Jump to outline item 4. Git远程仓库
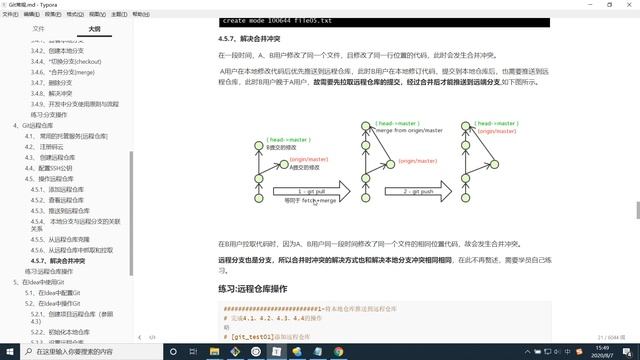The image size is (640, 360). click(x=33, y=125)
